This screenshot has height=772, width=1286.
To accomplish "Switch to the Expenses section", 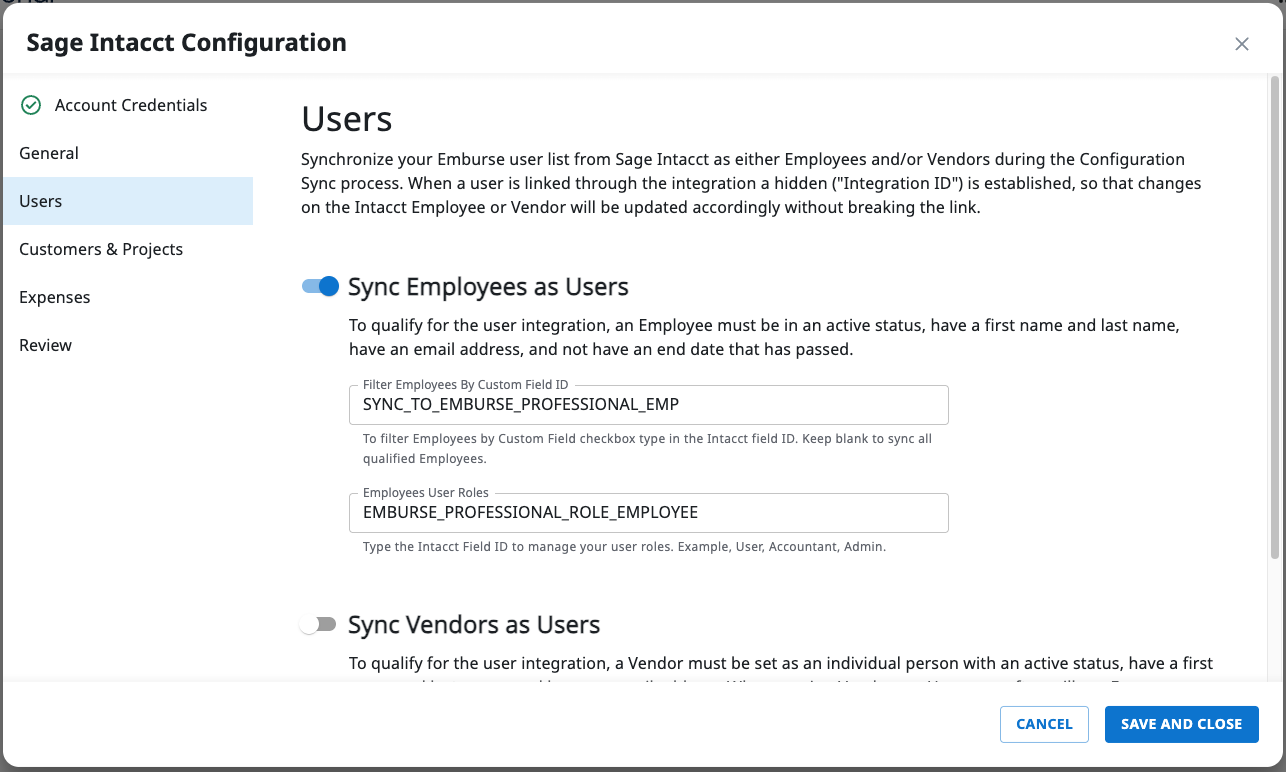I will click(x=128, y=297).
